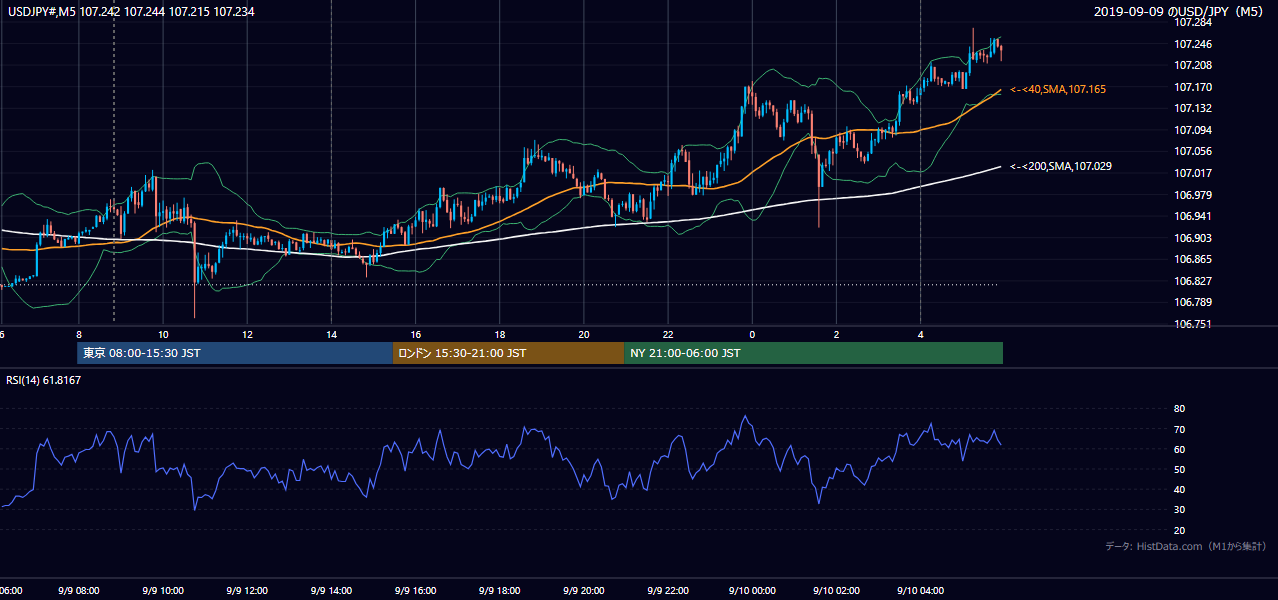
Task: Select the NY 21:00-06:00 JST session bar
Action: [814, 353]
